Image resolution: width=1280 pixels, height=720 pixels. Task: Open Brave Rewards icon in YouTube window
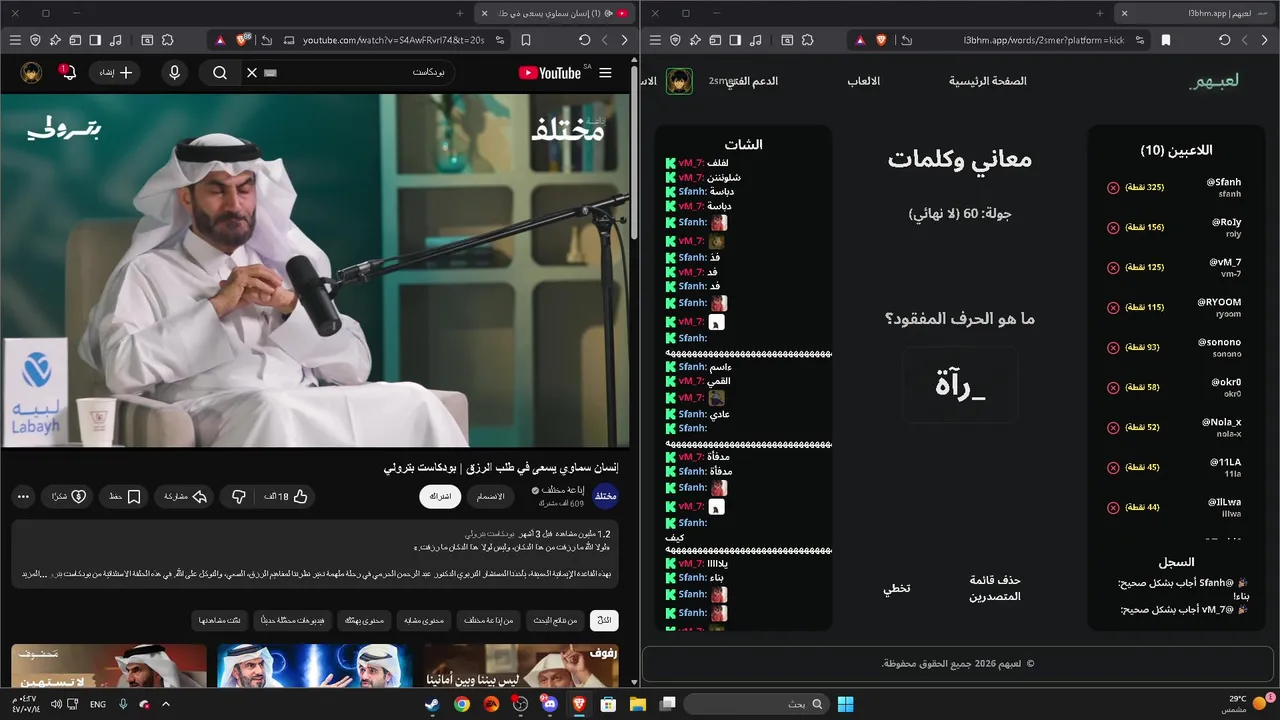pyautogui.click(x=219, y=40)
